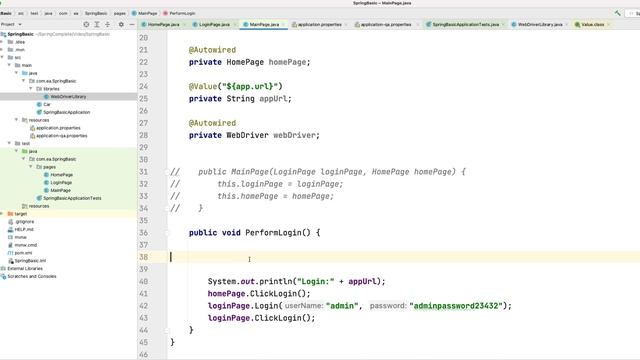Hide the Project panel with minus icon

coord(132,24)
